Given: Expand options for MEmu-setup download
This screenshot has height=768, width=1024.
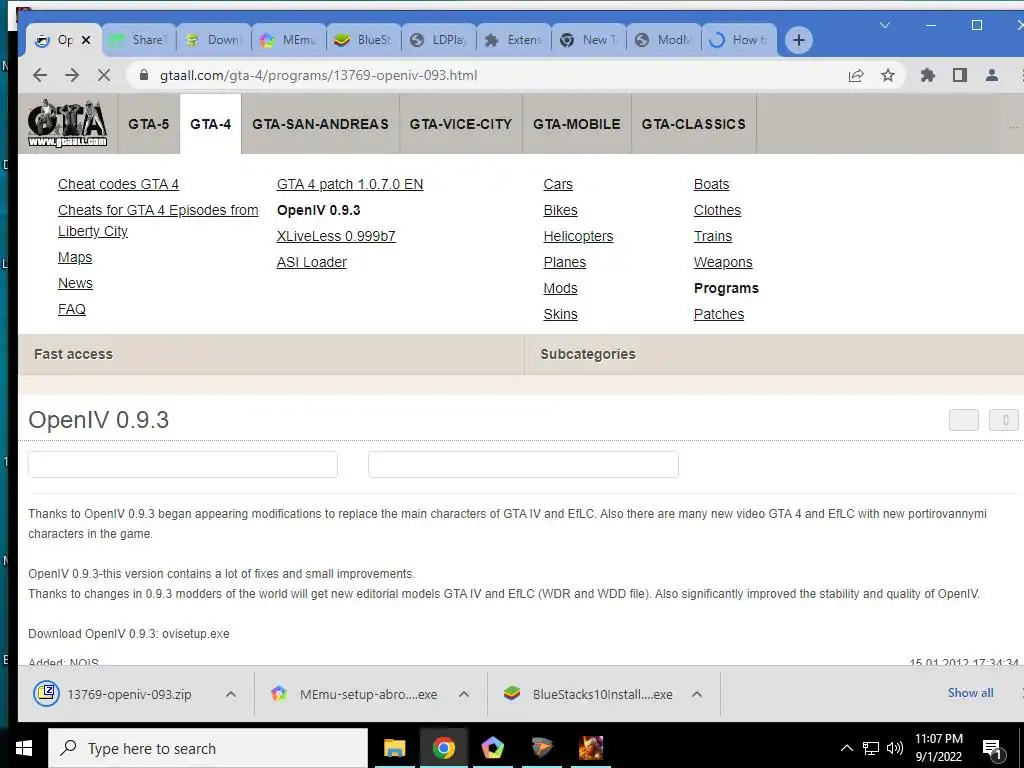Looking at the screenshot, I should 464,694.
